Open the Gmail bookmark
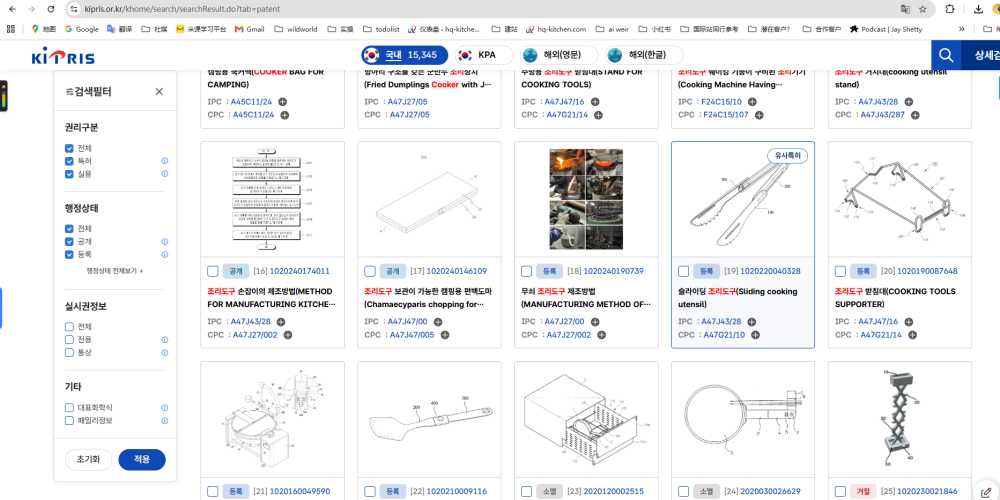The image size is (1000, 500). 249,29
